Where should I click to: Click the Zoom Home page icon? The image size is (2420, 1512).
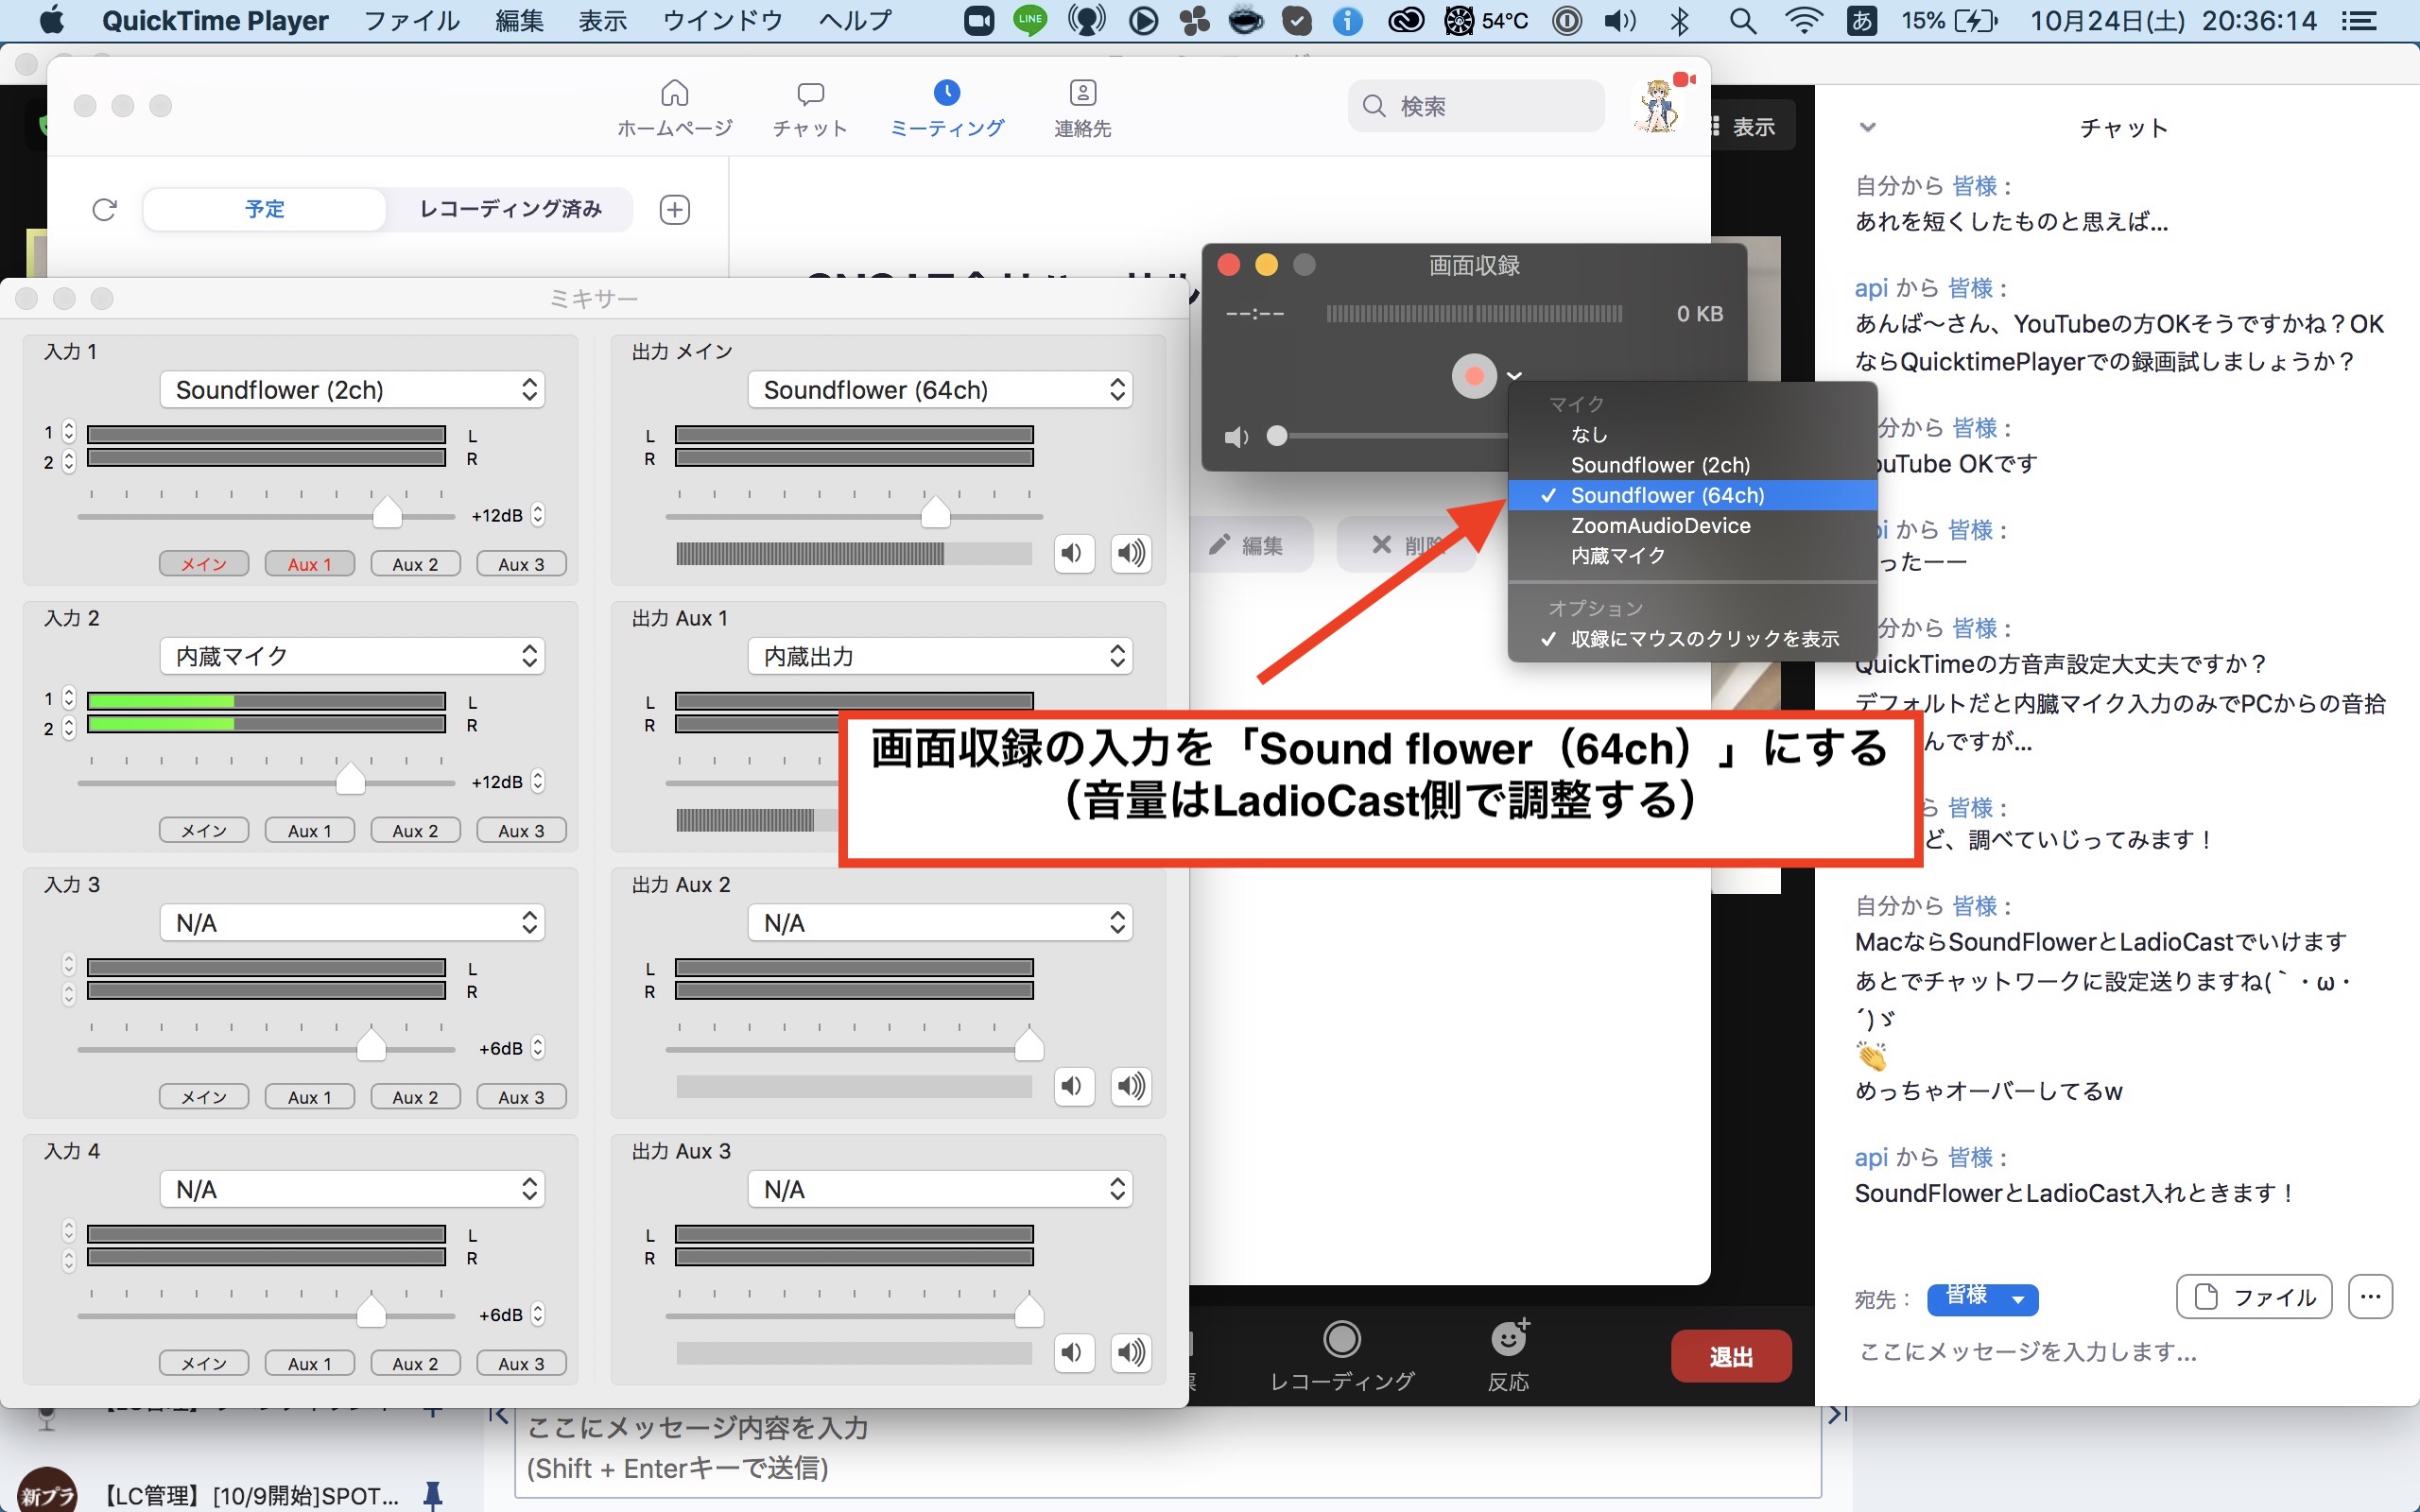674,94
